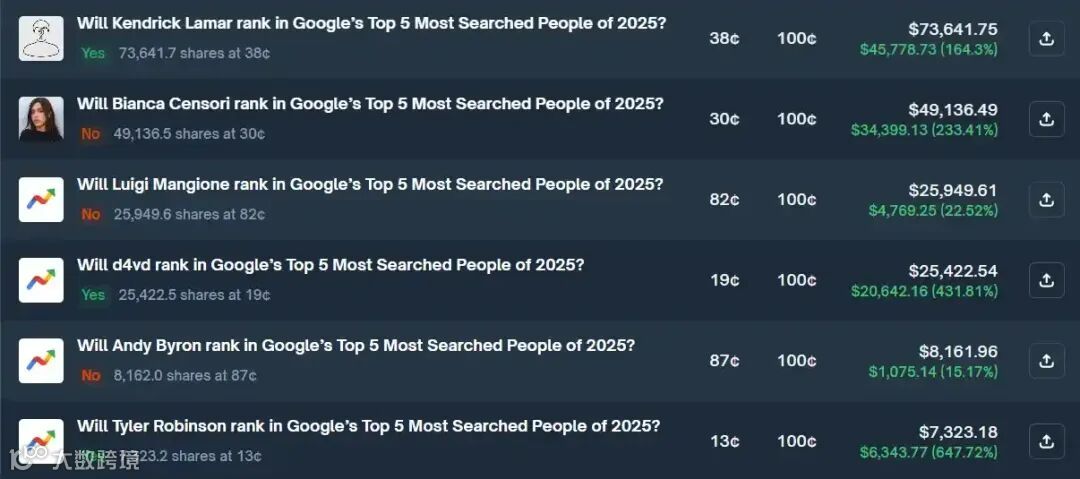Open Bianca Censori portrait thumbnail
The image size is (1080, 479).
[x=41, y=119]
